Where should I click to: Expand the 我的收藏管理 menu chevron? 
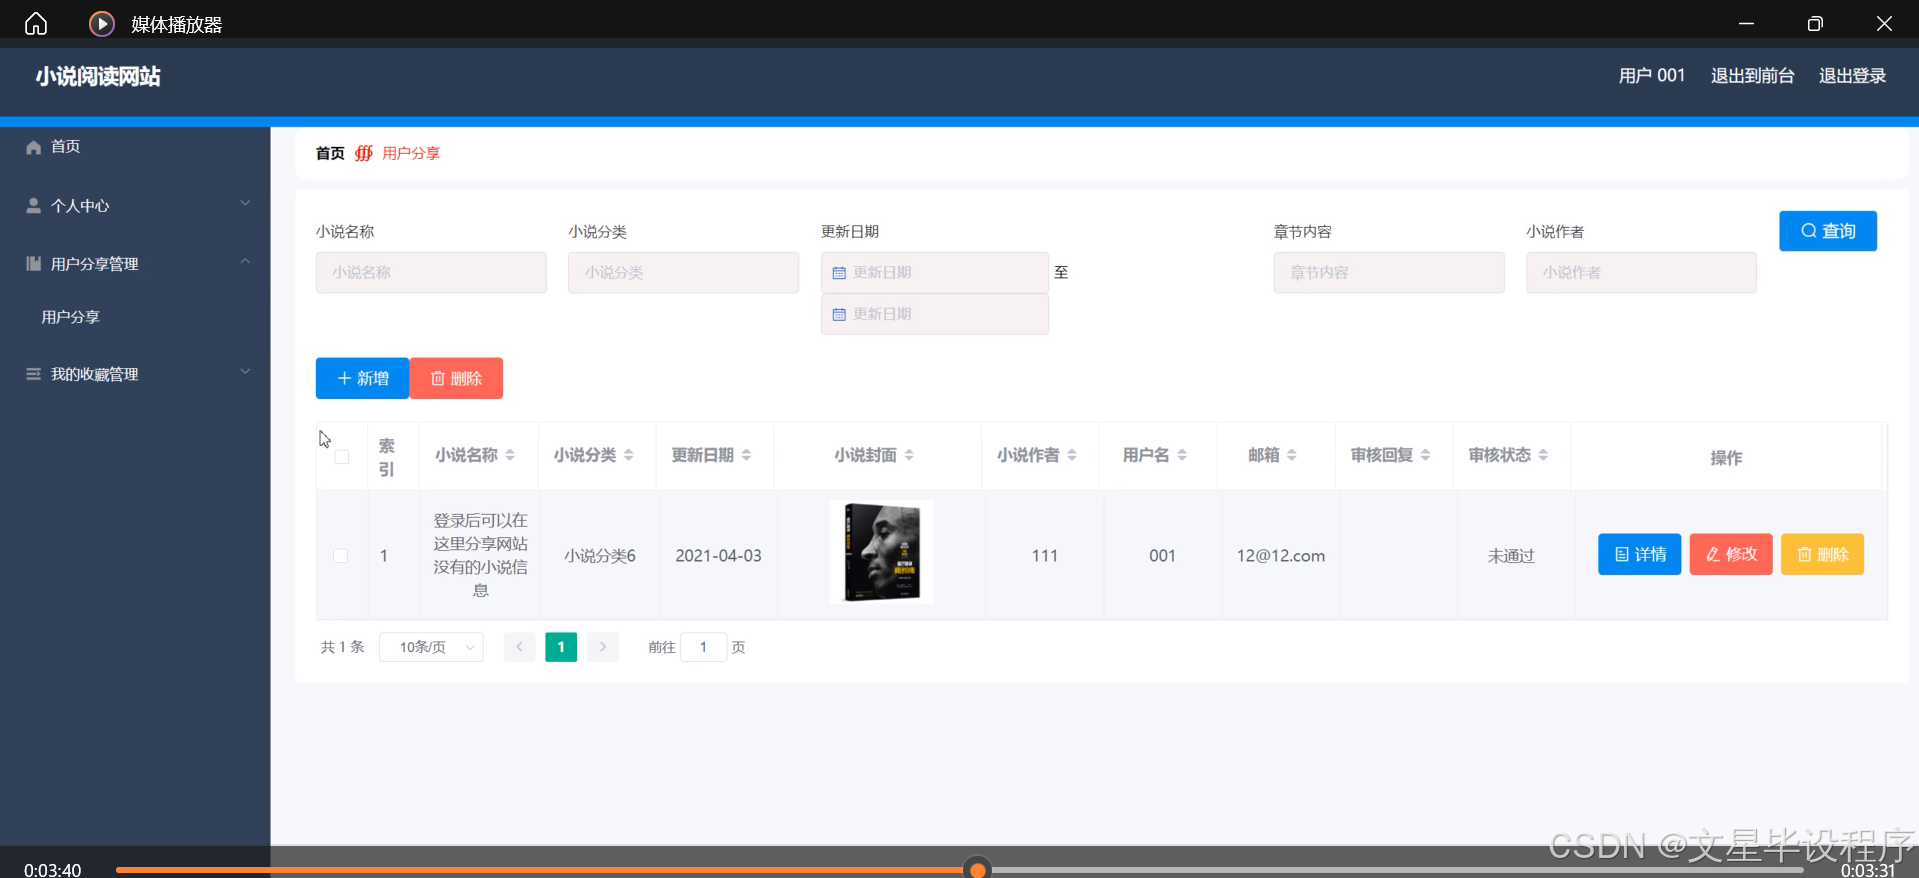(x=245, y=372)
